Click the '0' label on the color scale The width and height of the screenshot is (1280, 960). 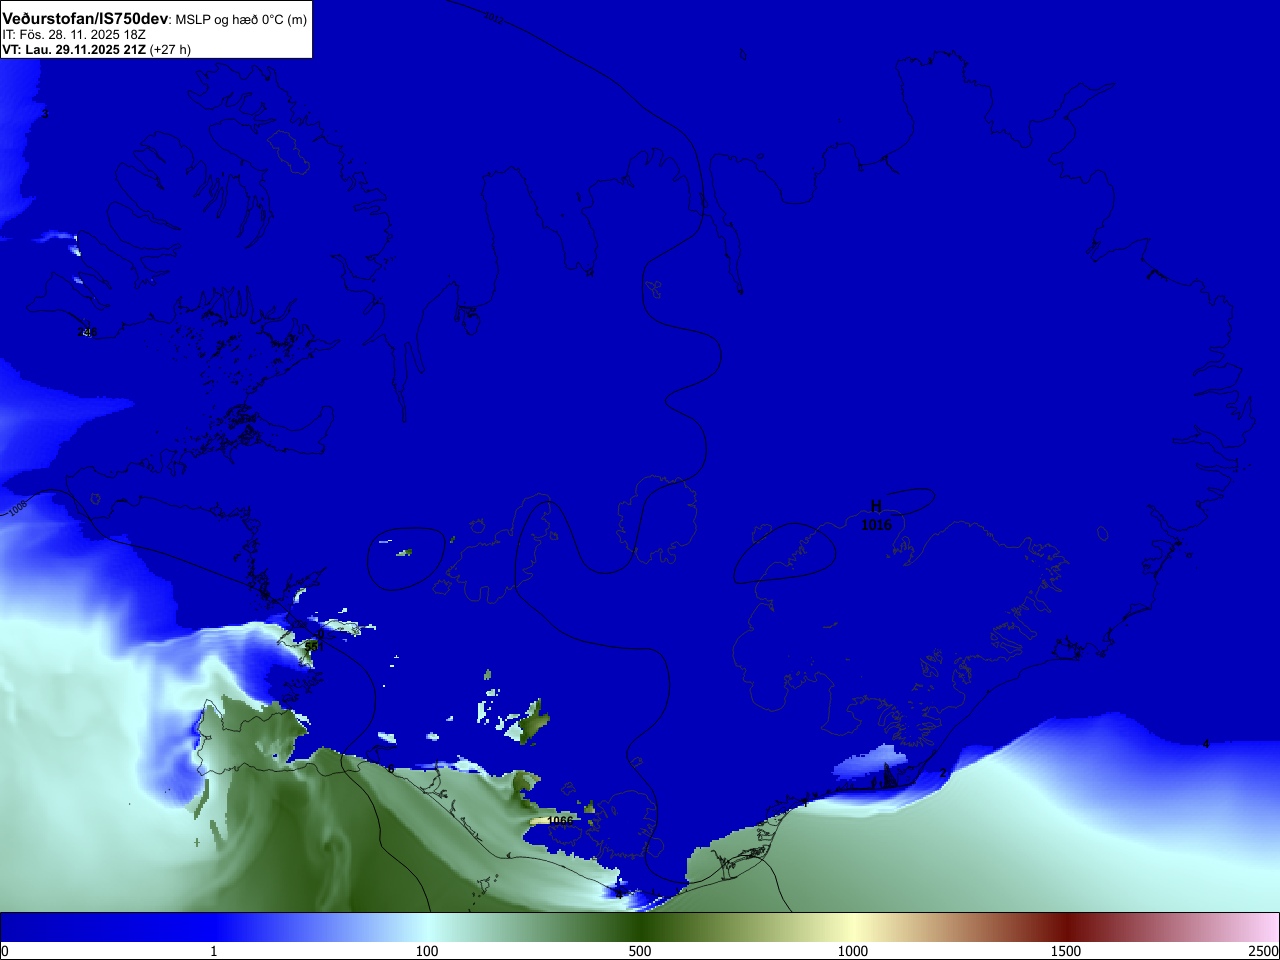[5, 951]
